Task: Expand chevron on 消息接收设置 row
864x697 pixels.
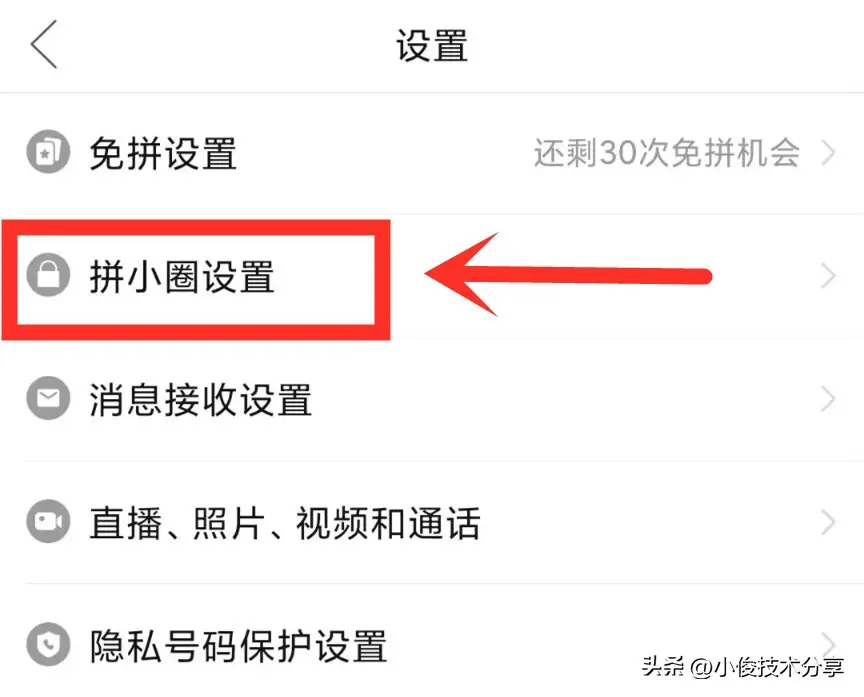Action: (x=828, y=399)
